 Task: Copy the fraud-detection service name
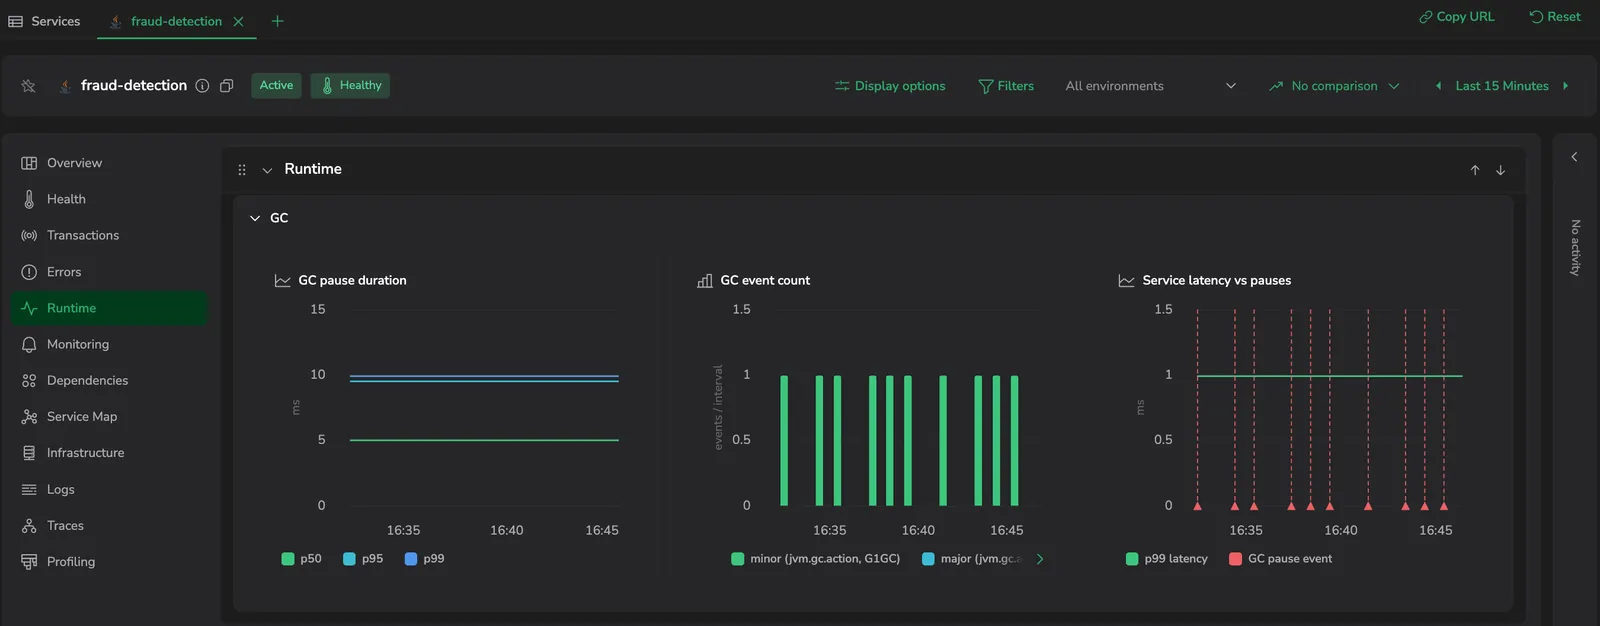pos(227,86)
